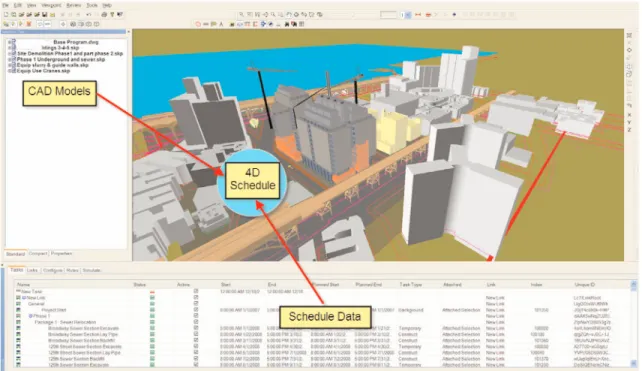Click the Name column header
The height and width of the screenshot is (371, 642).
tap(24, 285)
